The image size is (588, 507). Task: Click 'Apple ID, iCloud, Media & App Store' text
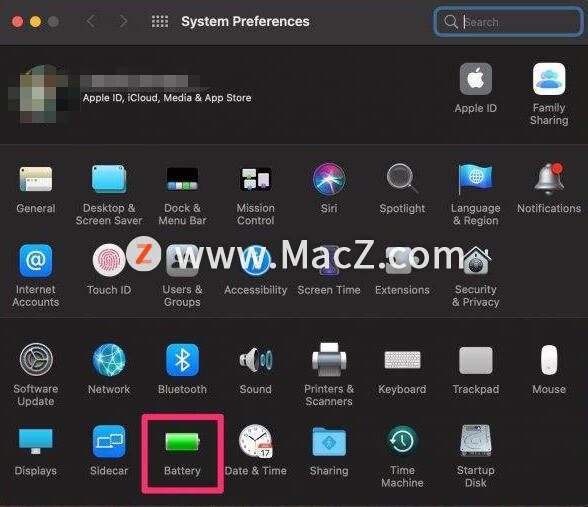[x=167, y=98]
